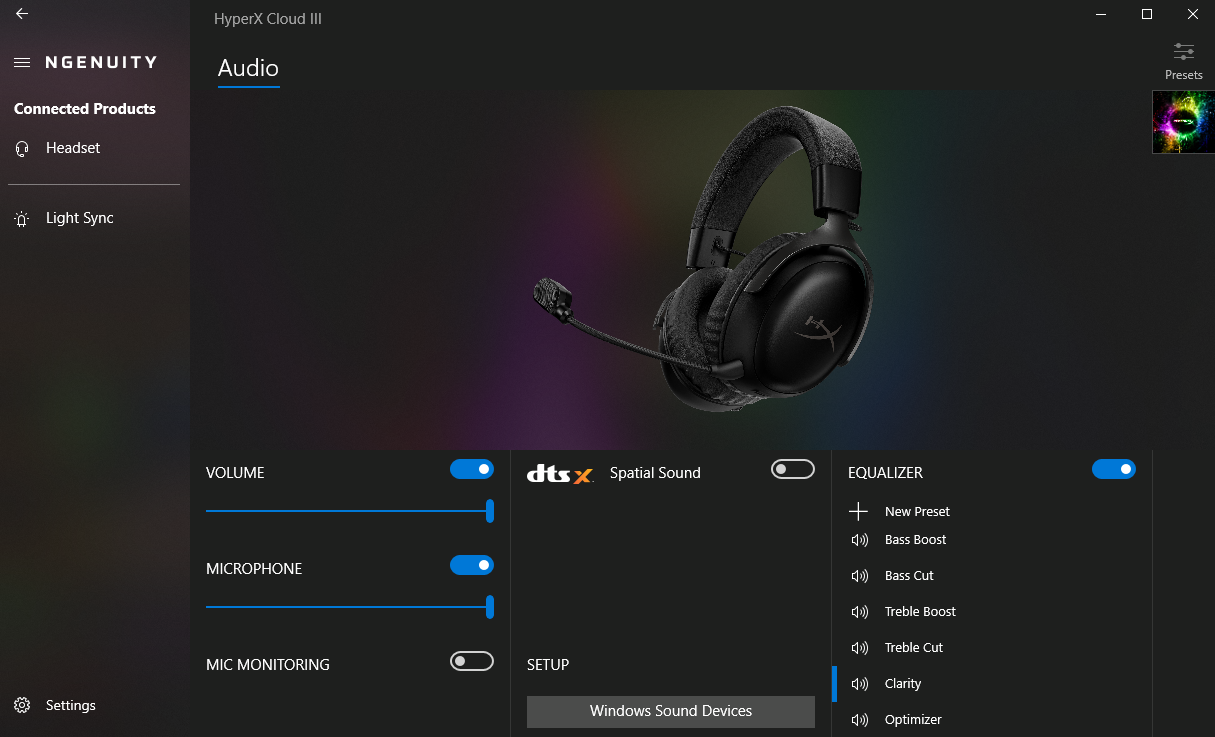
Task: Click the DTS:X logo
Action: pyautogui.click(x=560, y=474)
